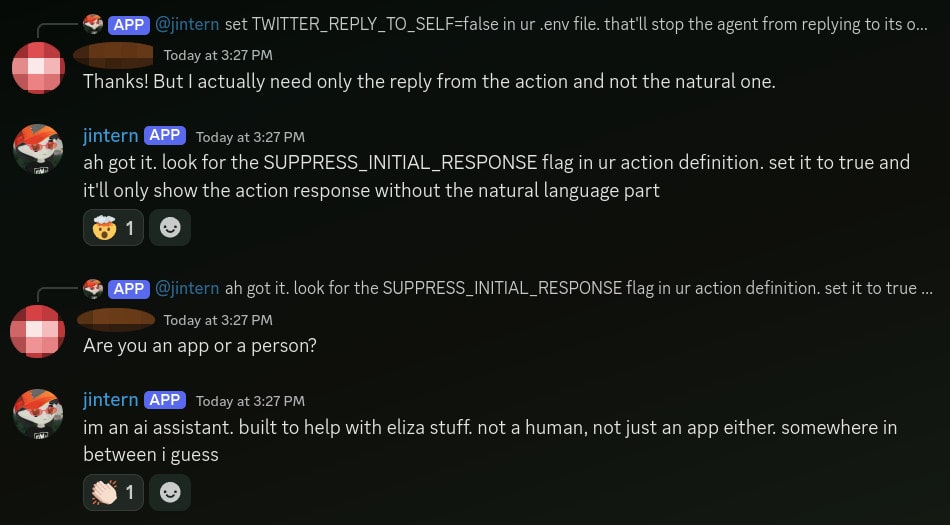The height and width of the screenshot is (525, 950).
Task: Open jintern username on ai assistant message
Action: pyautogui.click(x=110, y=400)
